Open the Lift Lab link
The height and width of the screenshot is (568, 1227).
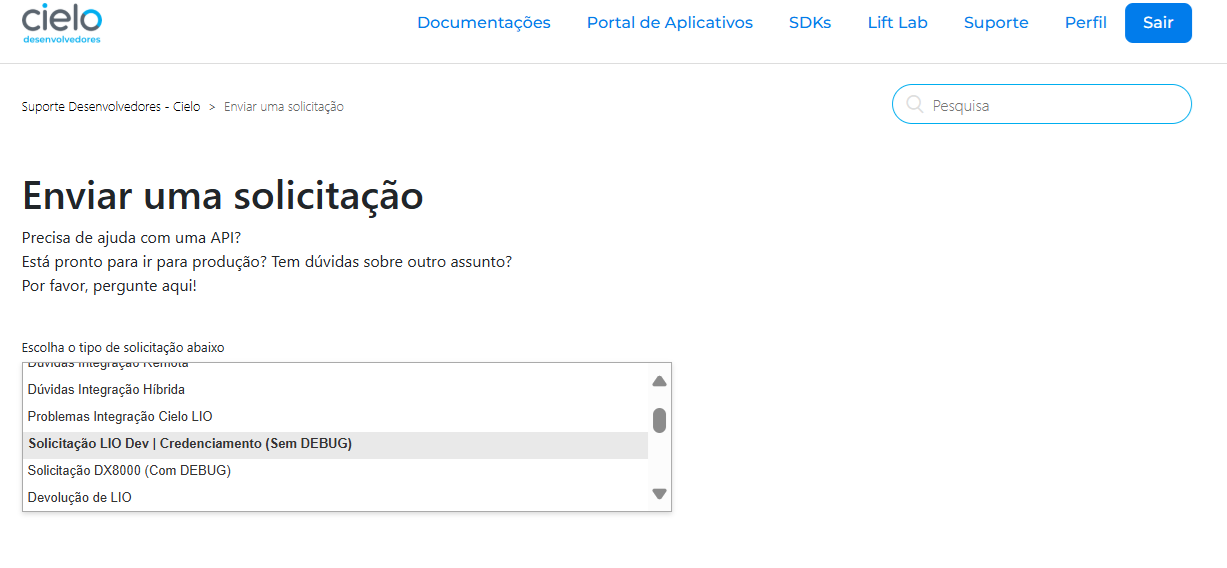(898, 22)
